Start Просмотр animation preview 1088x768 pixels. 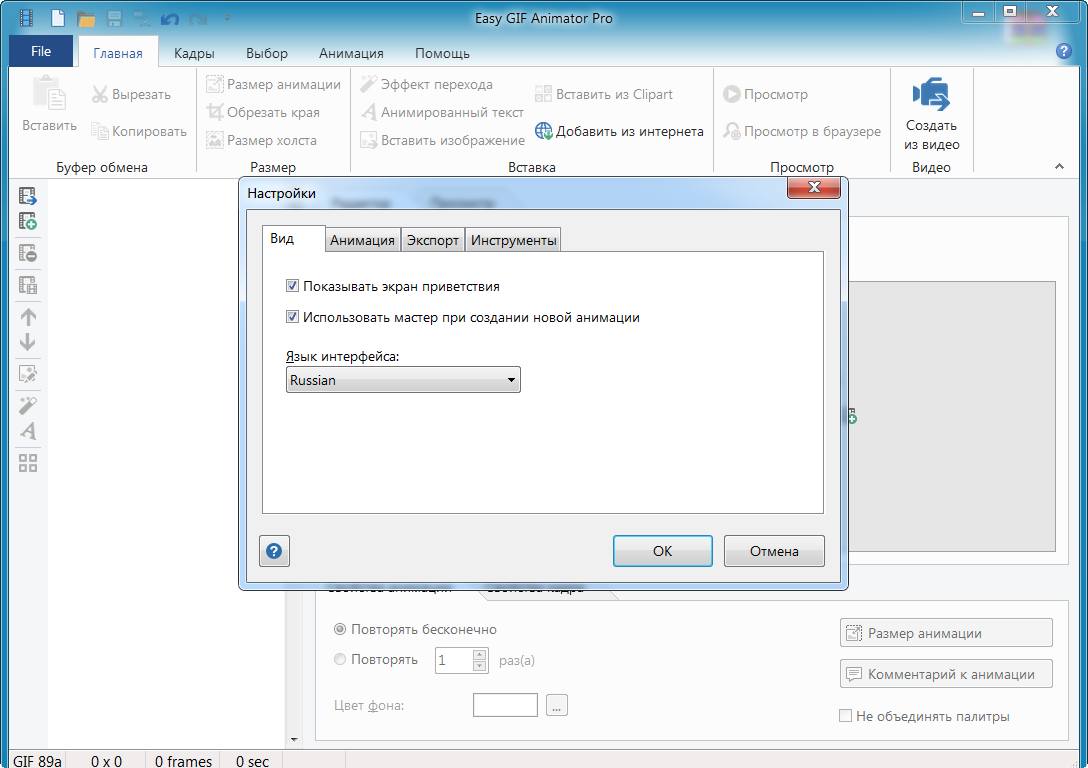click(x=765, y=94)
